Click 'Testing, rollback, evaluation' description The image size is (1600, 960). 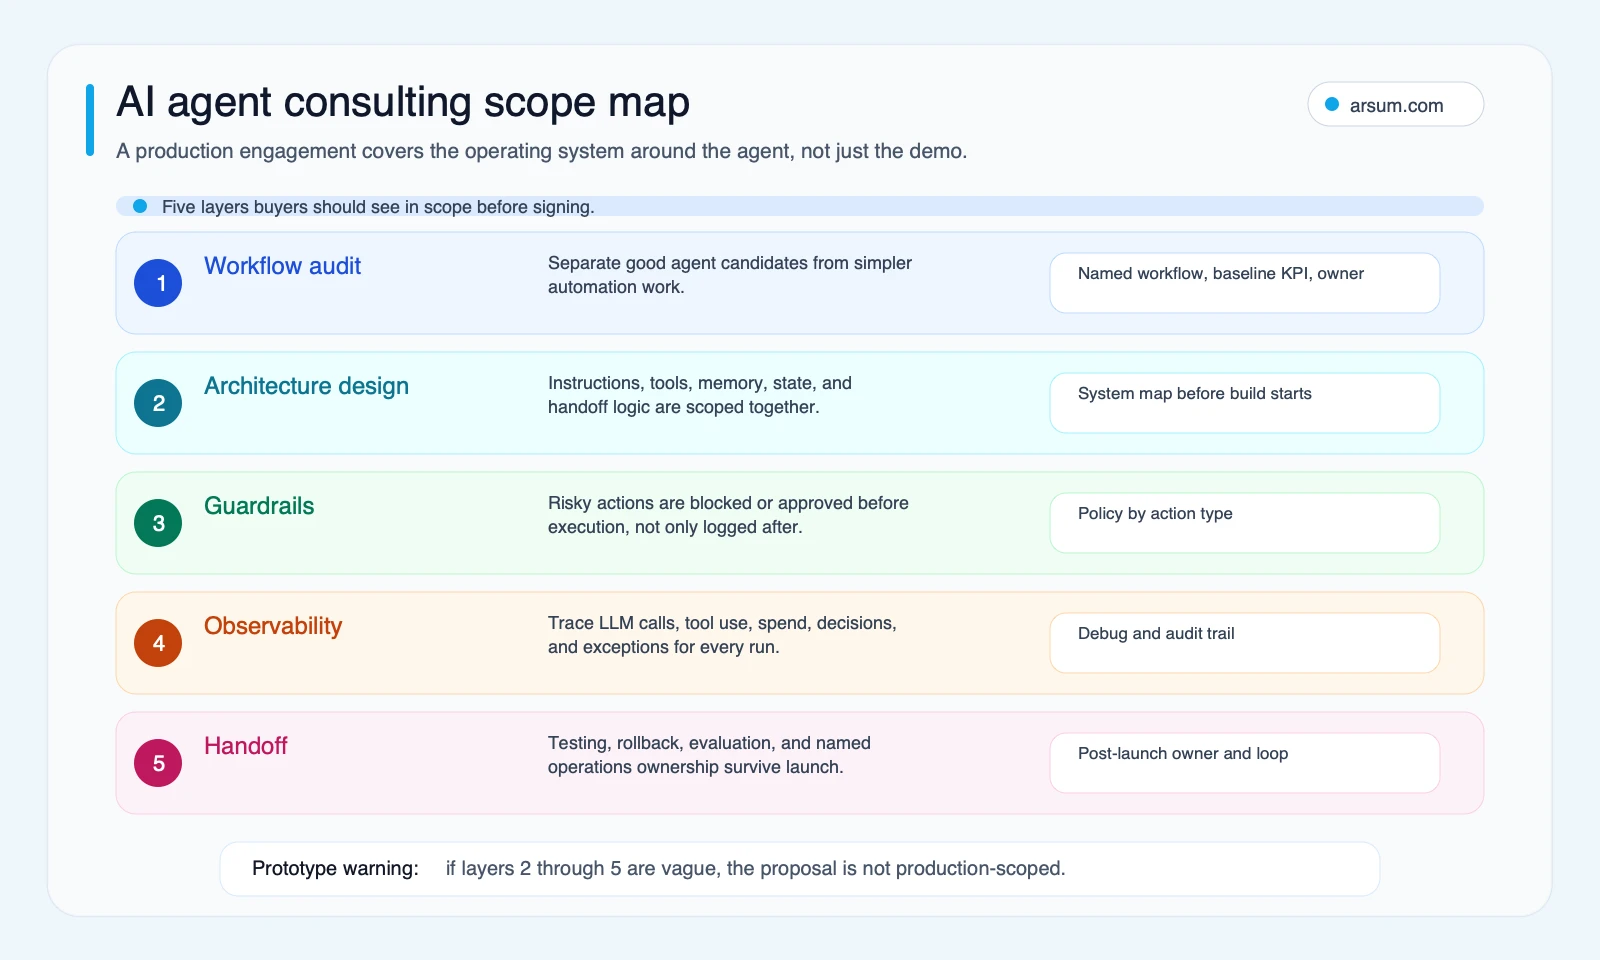point(709,755)
